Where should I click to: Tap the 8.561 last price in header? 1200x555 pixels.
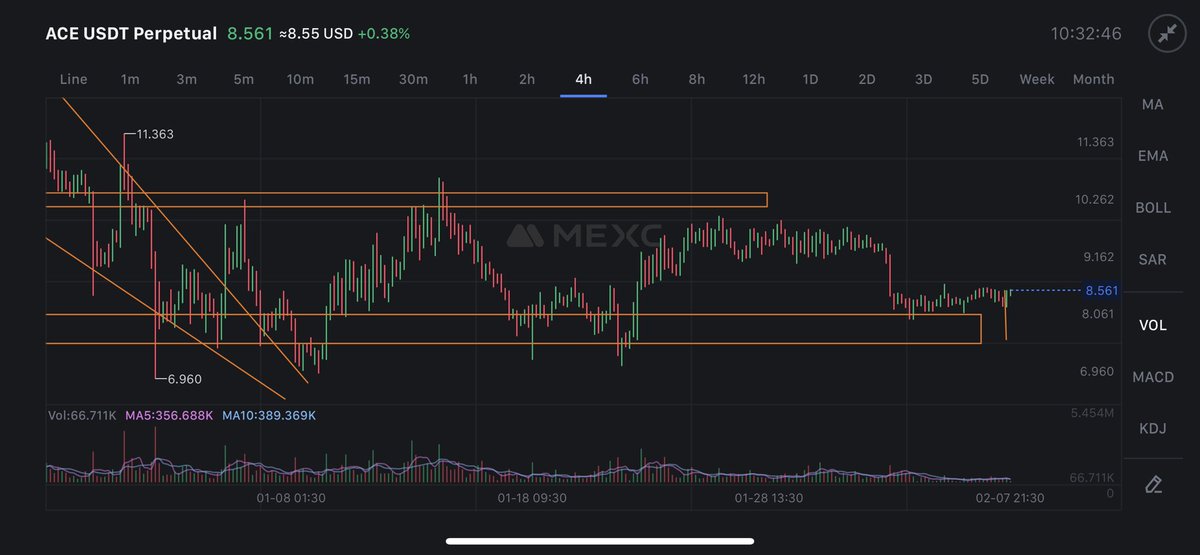click(250, 33)
